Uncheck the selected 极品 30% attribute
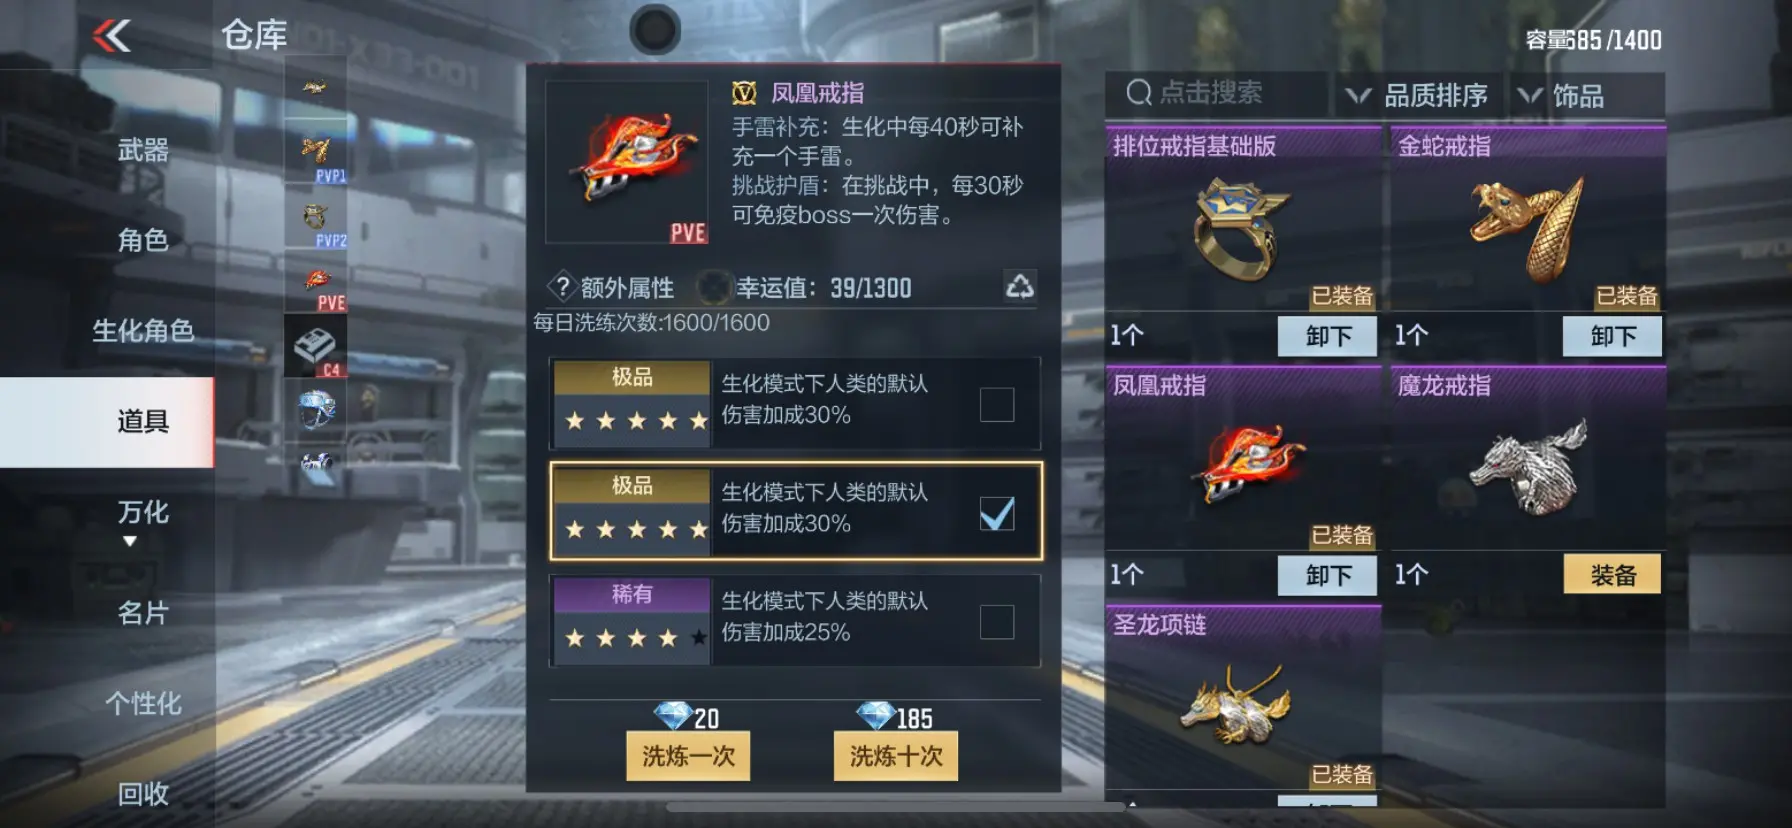 996,513
